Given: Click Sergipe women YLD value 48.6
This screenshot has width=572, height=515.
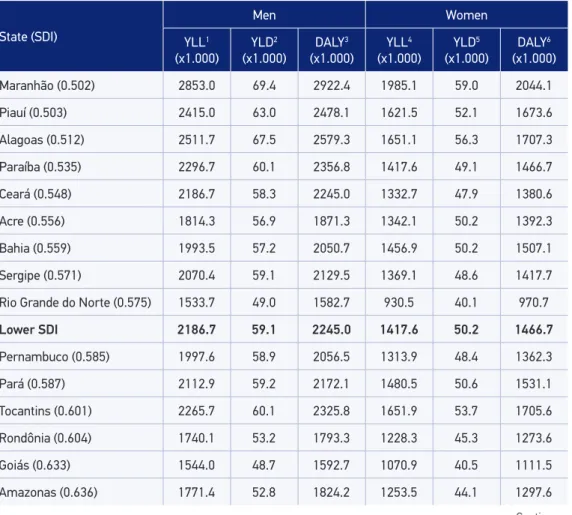Looking at the screenshot, I should click(x=466, y=275).
